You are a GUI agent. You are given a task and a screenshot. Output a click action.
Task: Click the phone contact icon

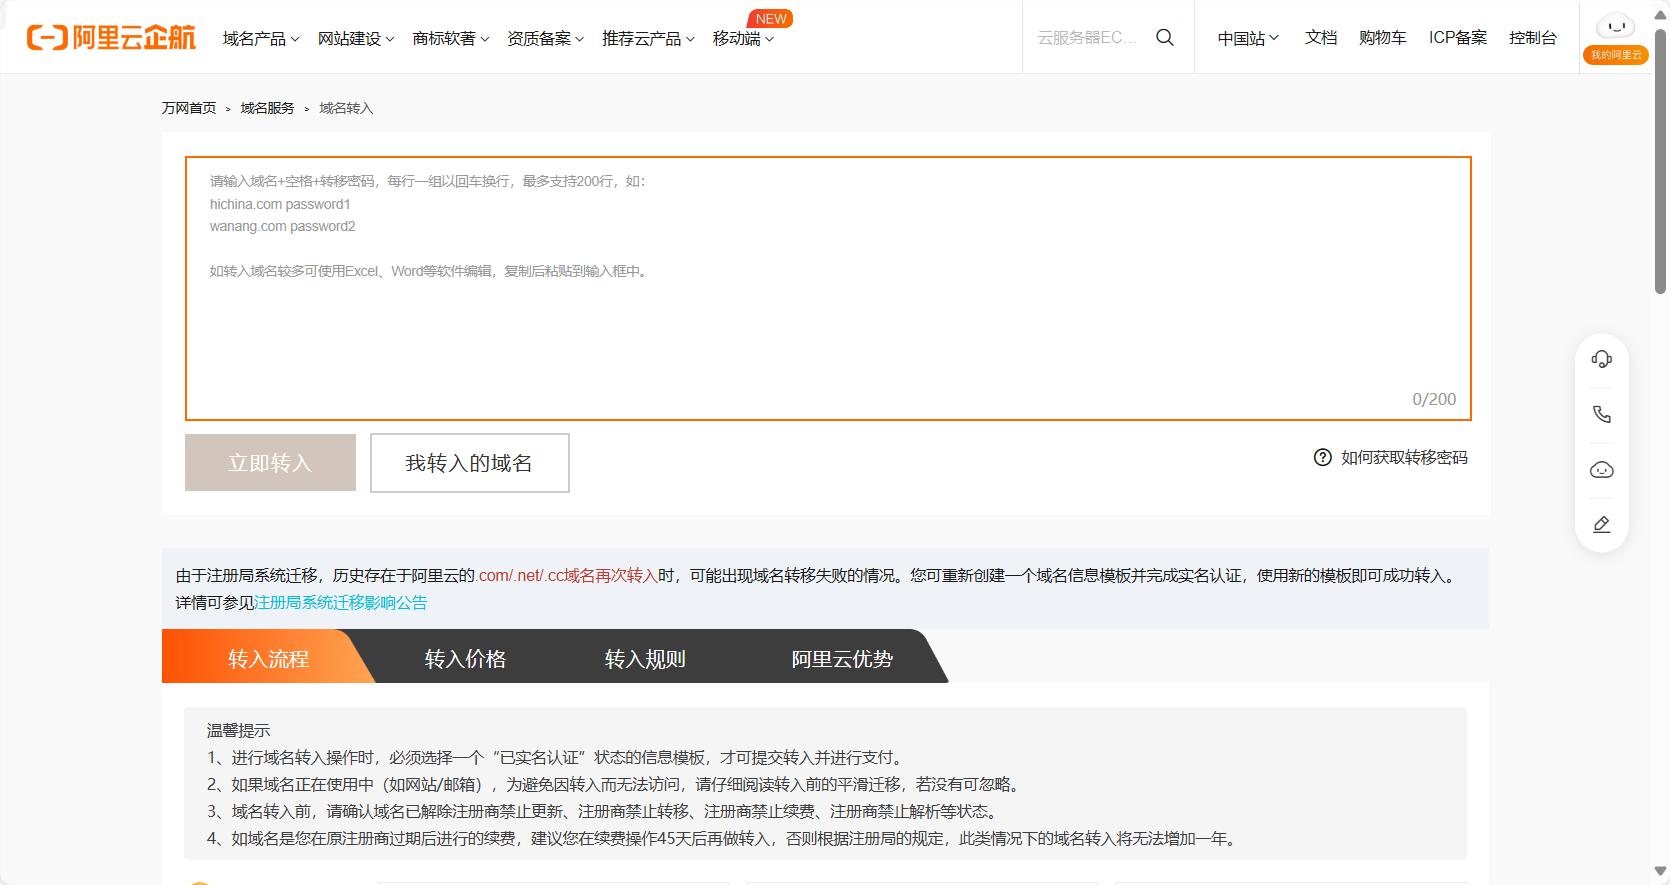tap(1602, 414)
